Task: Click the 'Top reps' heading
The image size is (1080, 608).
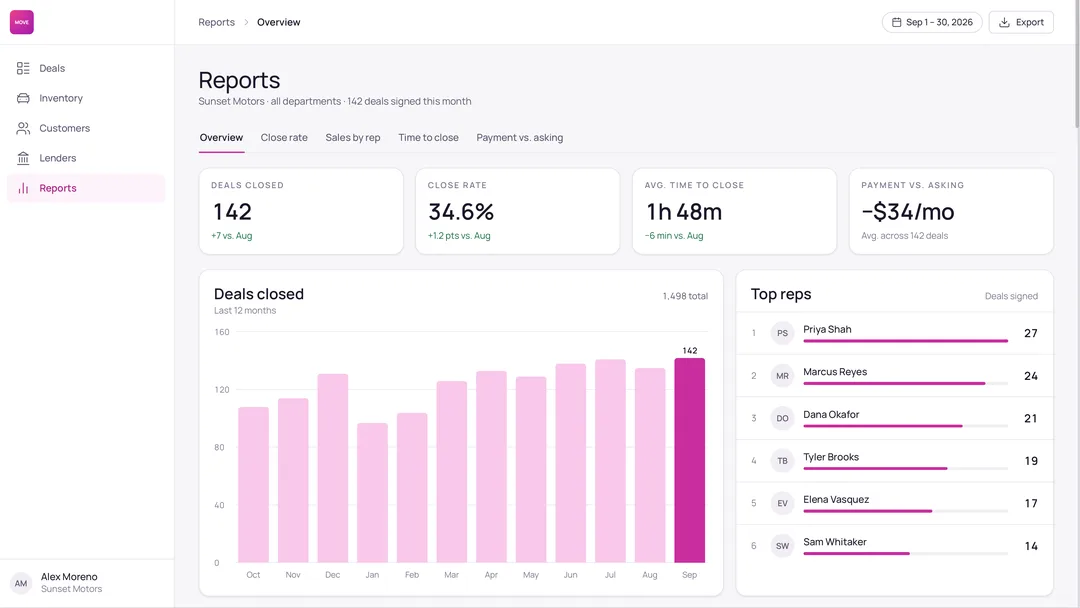Action: [780, 294]
